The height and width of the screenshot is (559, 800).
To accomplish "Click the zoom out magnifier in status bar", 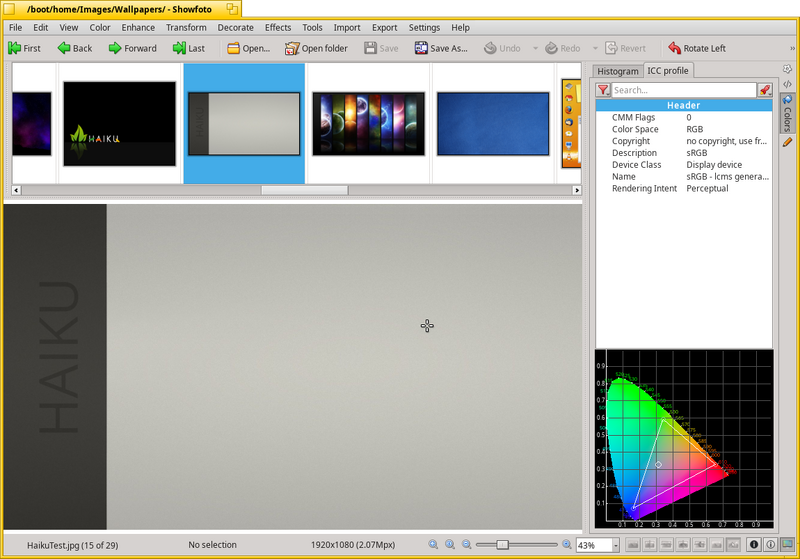I will coord(466,544).
